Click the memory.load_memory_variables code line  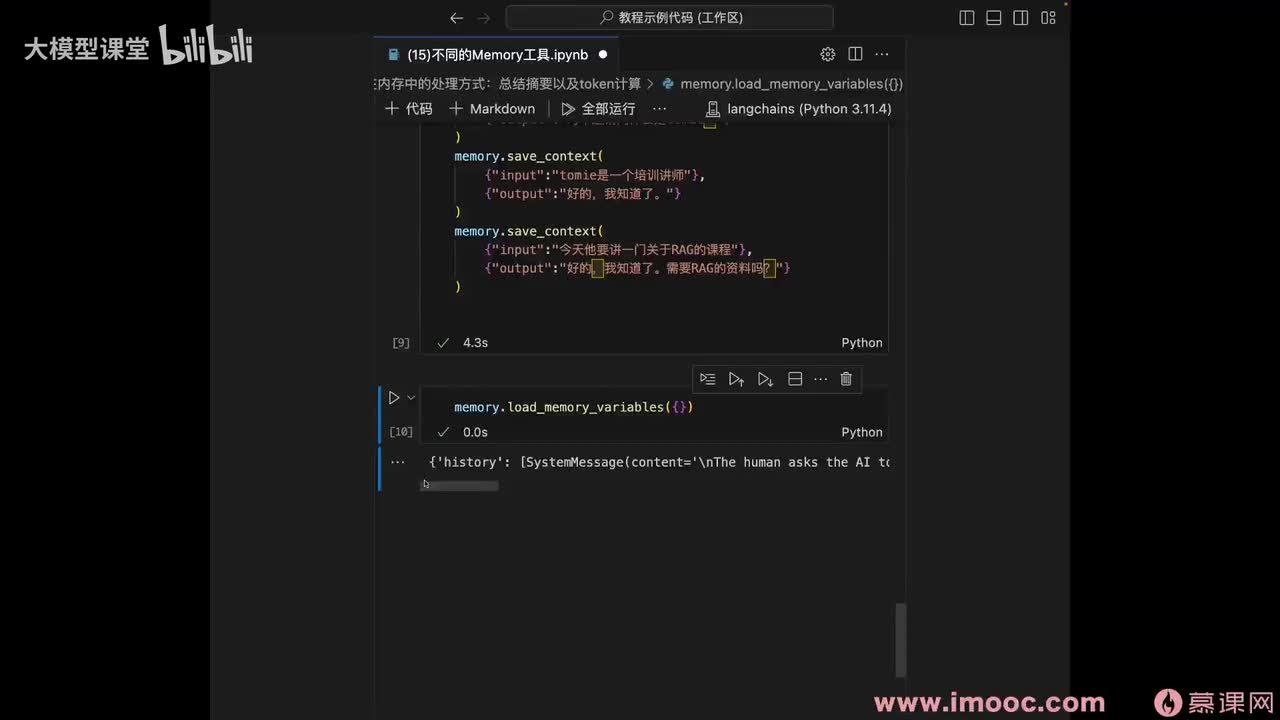coord(573,407)
